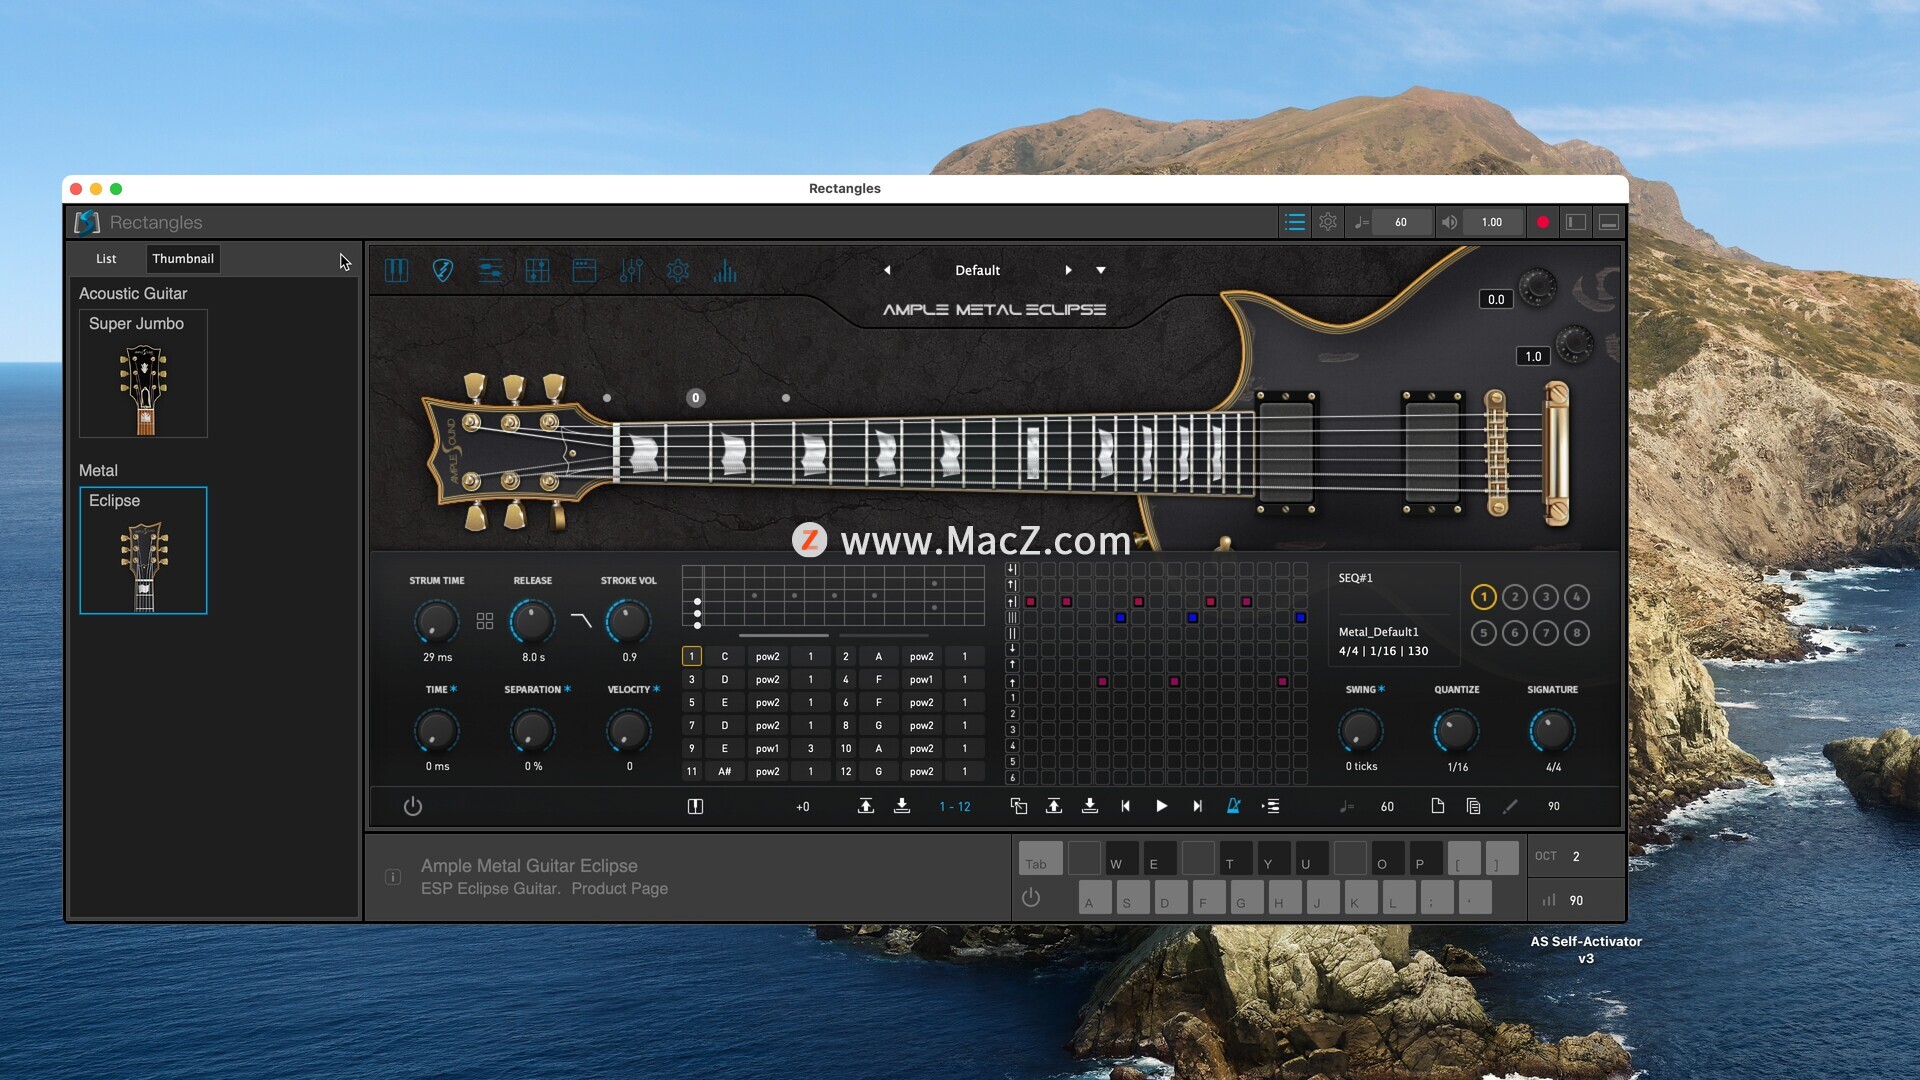
Task: Adjust the Quantize knob
Action: point(1456,731)
